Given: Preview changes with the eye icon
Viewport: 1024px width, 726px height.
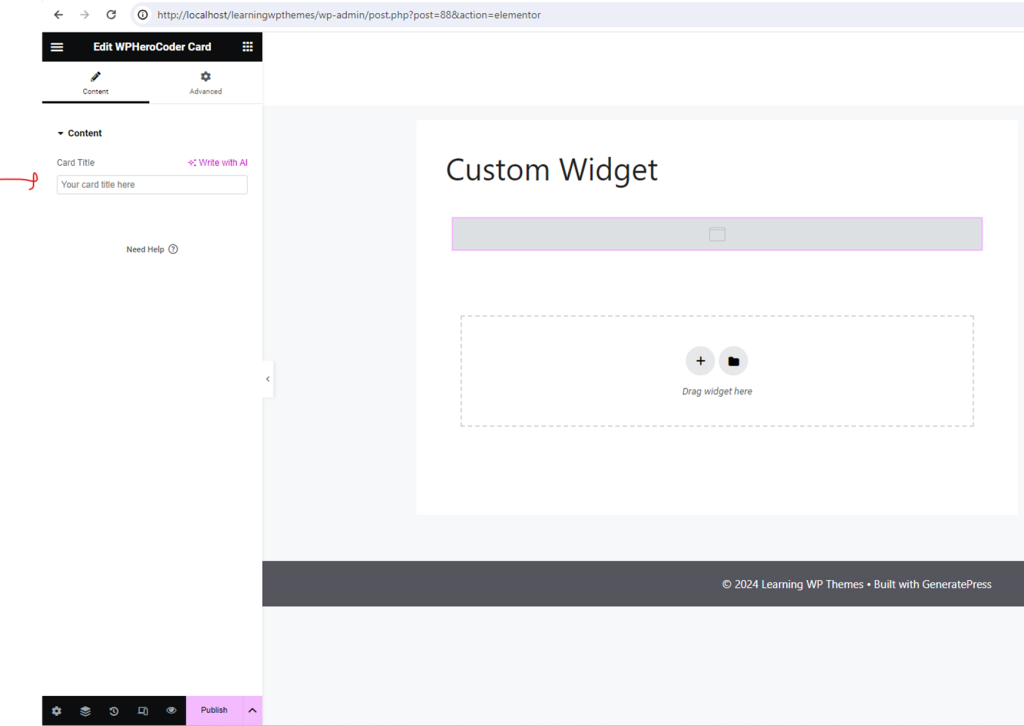Looking at the screenshot, I should [x=170, y=710].
